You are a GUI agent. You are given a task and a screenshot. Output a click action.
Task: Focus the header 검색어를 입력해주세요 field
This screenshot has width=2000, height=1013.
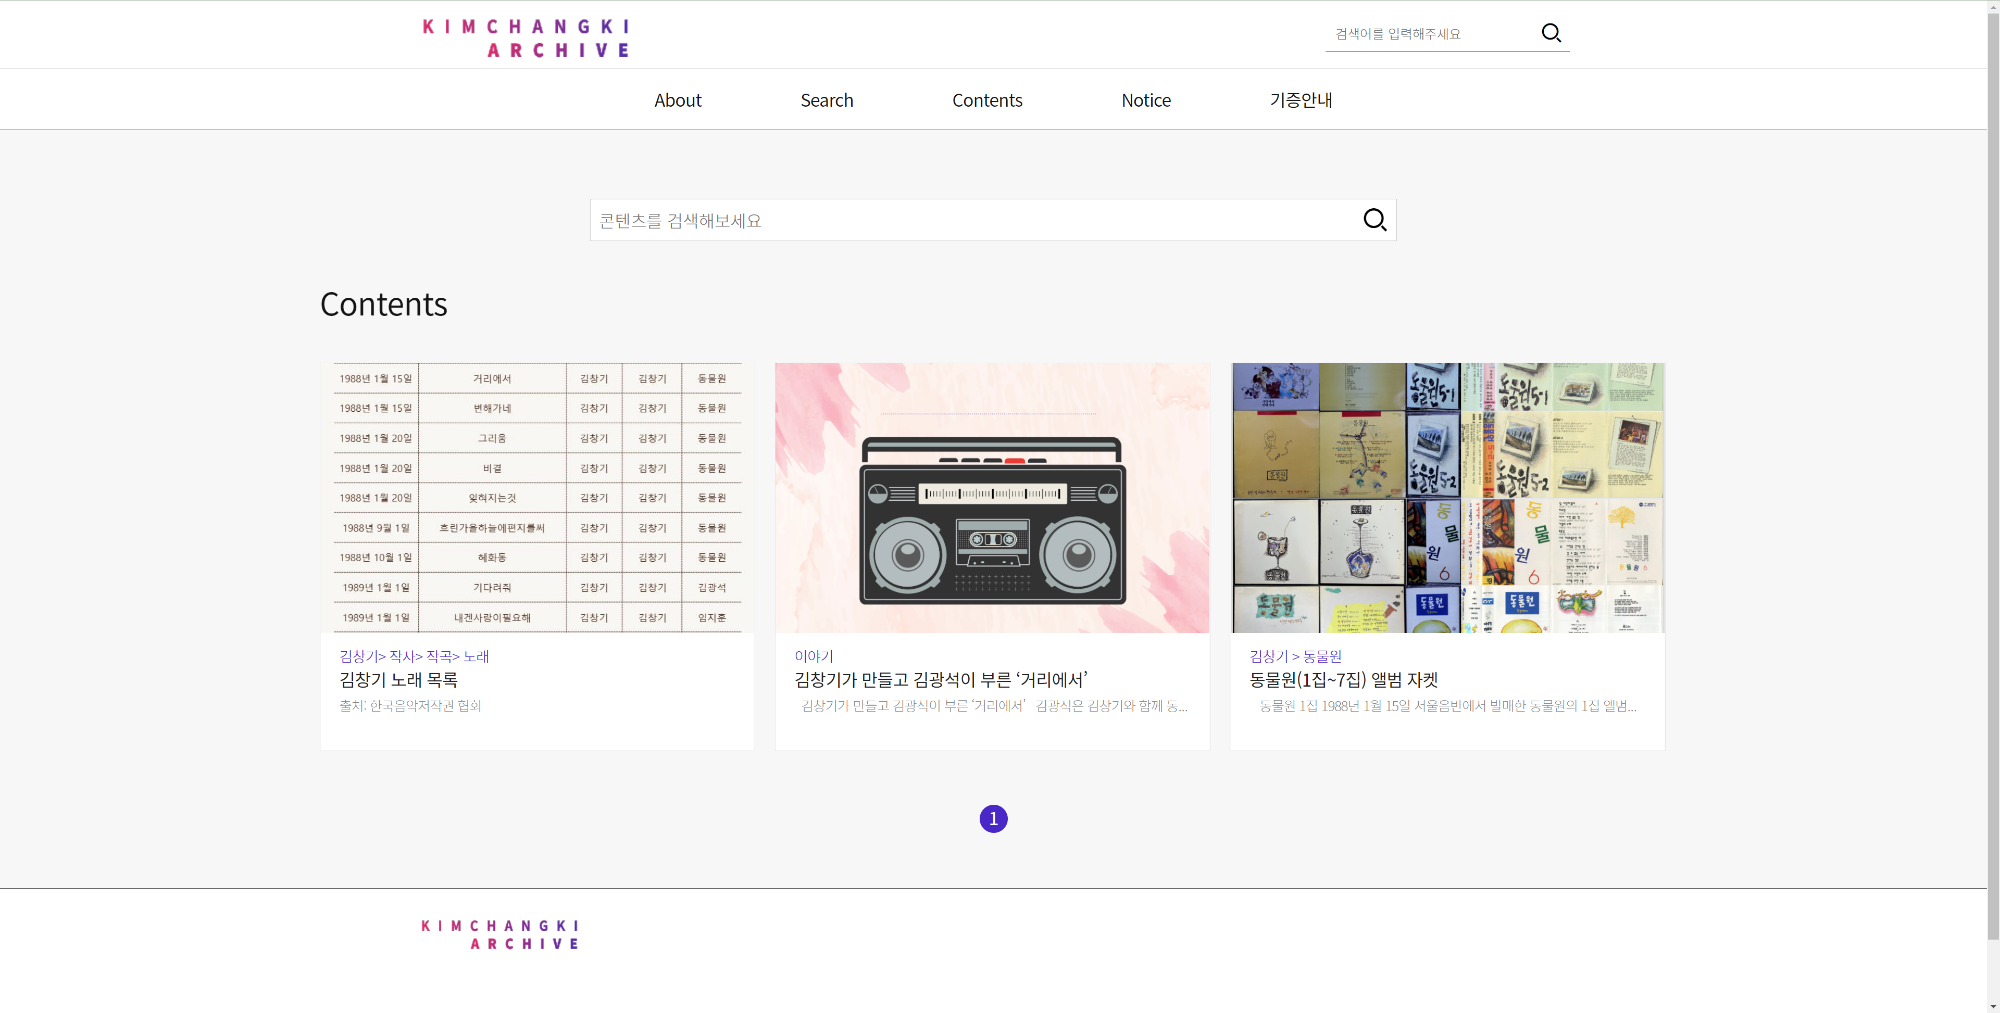click(x=1430, y=34)
